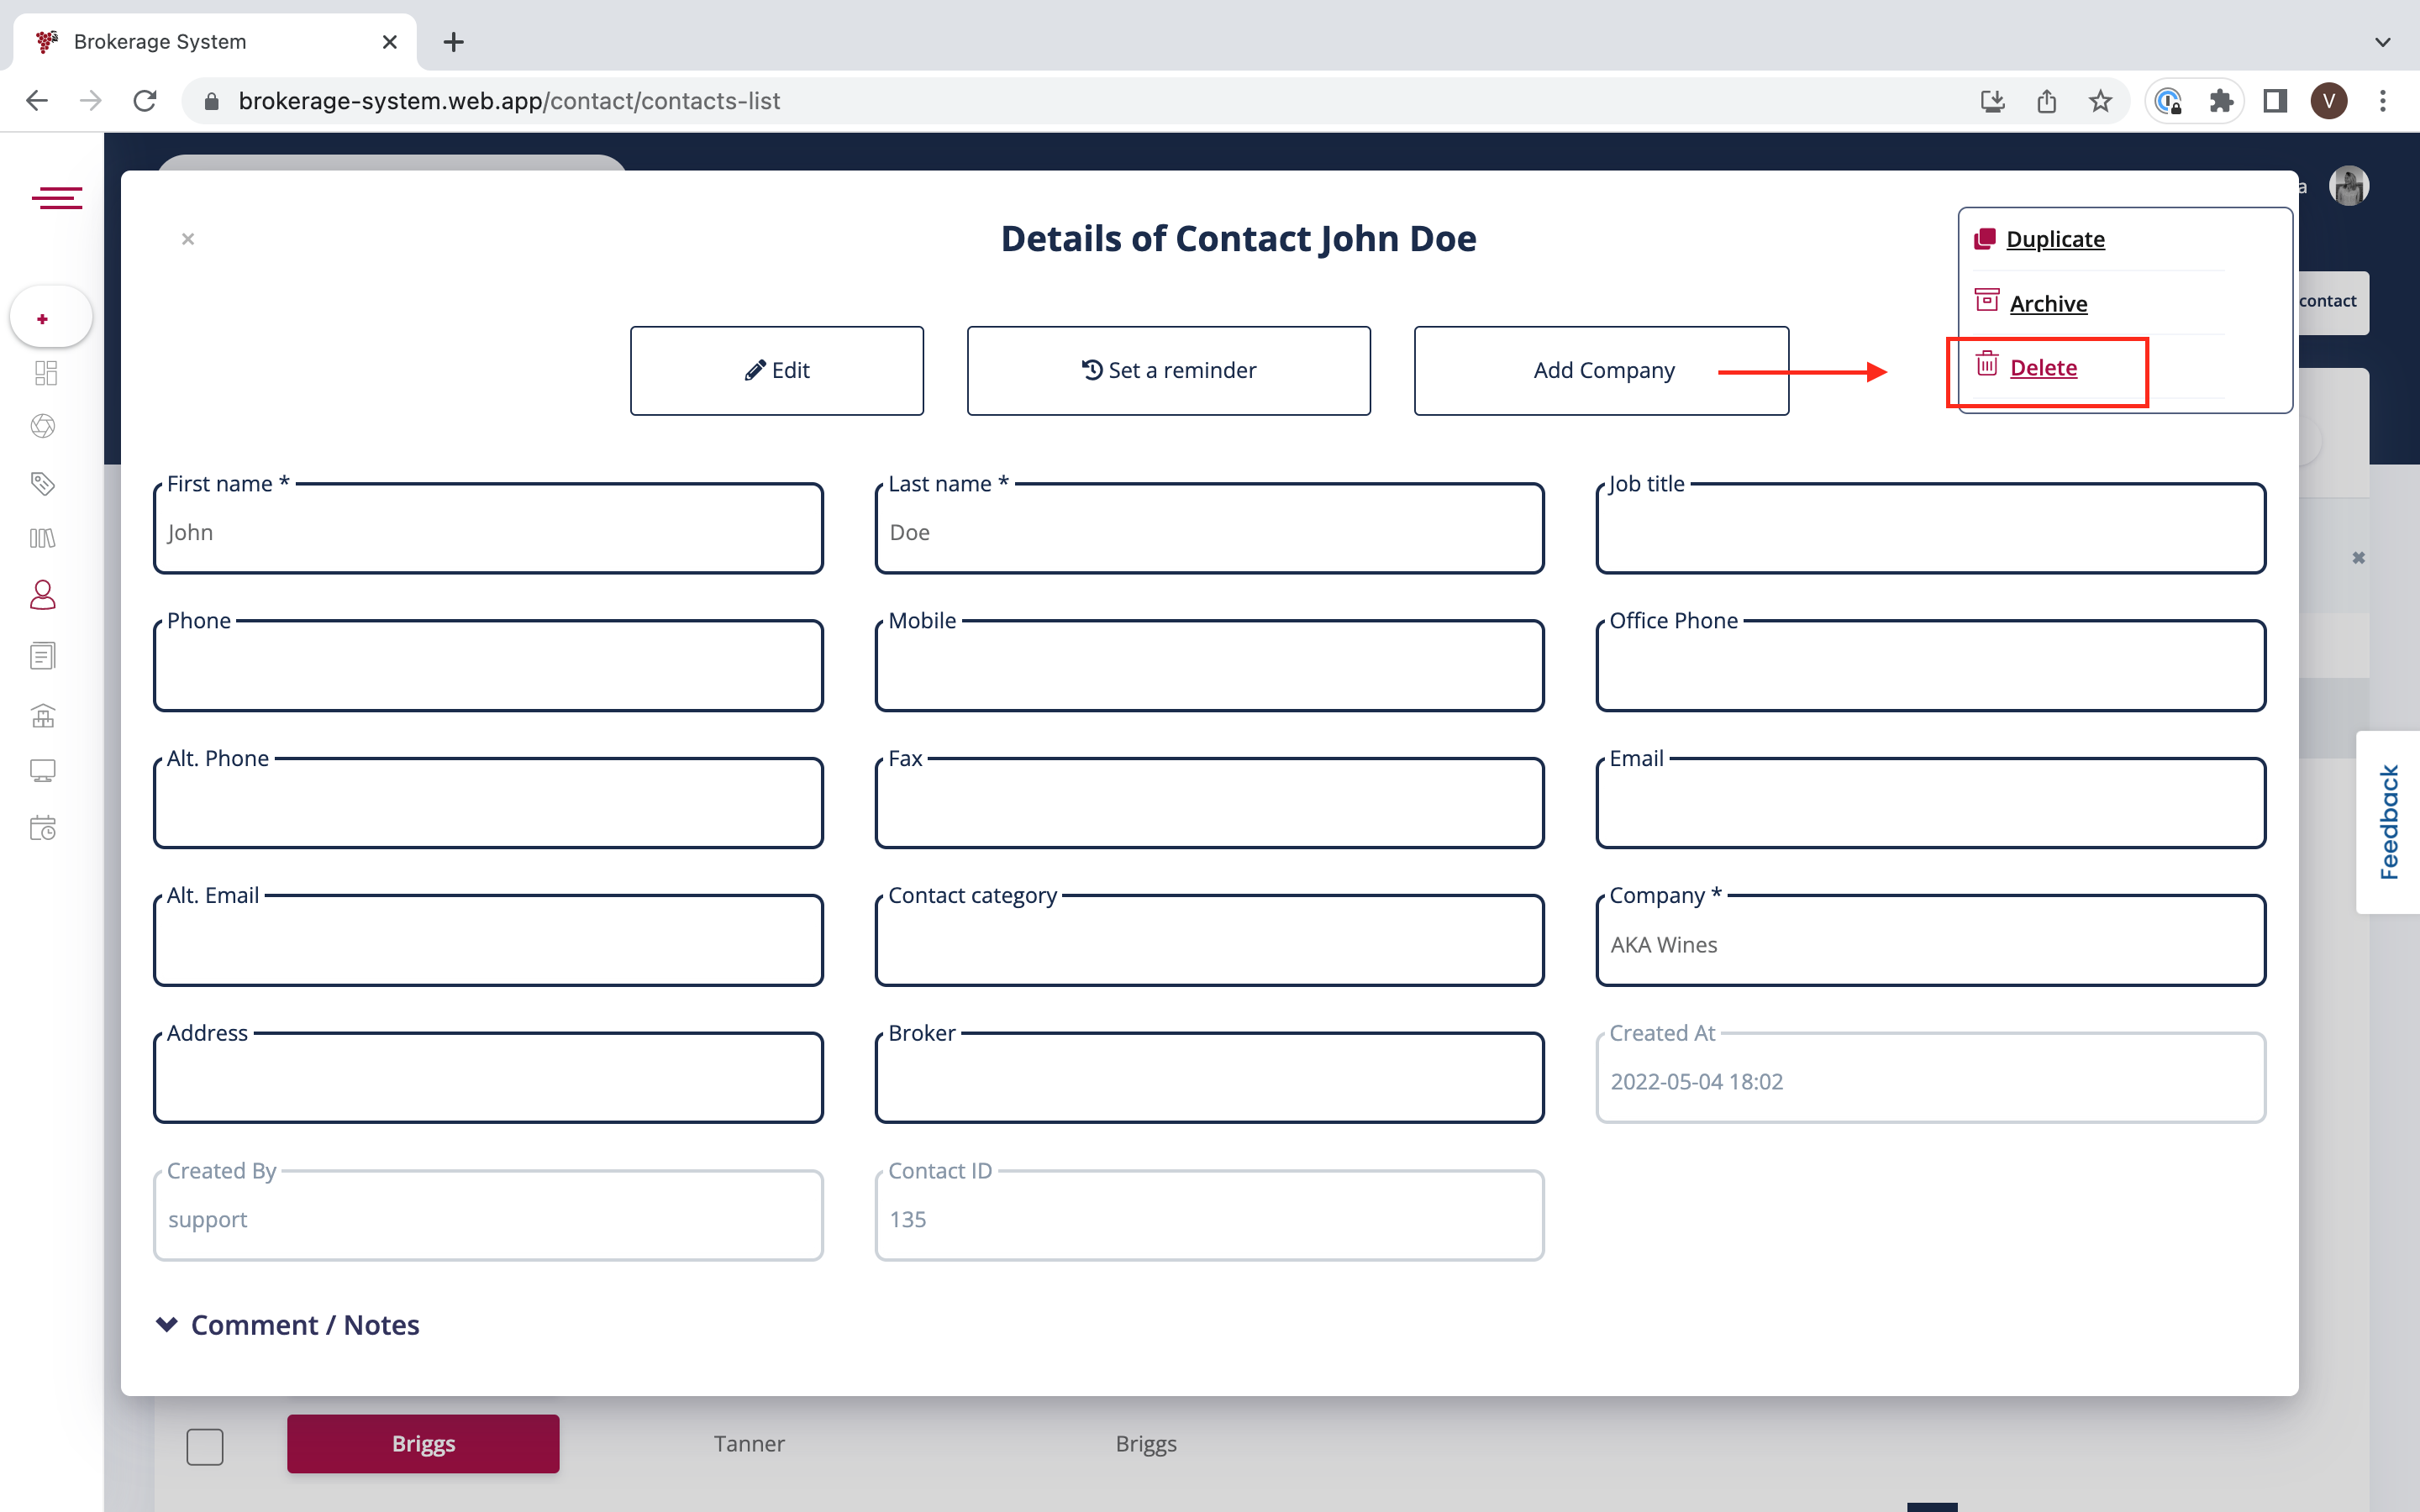
Task: Click the red plus button in sidebar
Action: click(43, 319)
